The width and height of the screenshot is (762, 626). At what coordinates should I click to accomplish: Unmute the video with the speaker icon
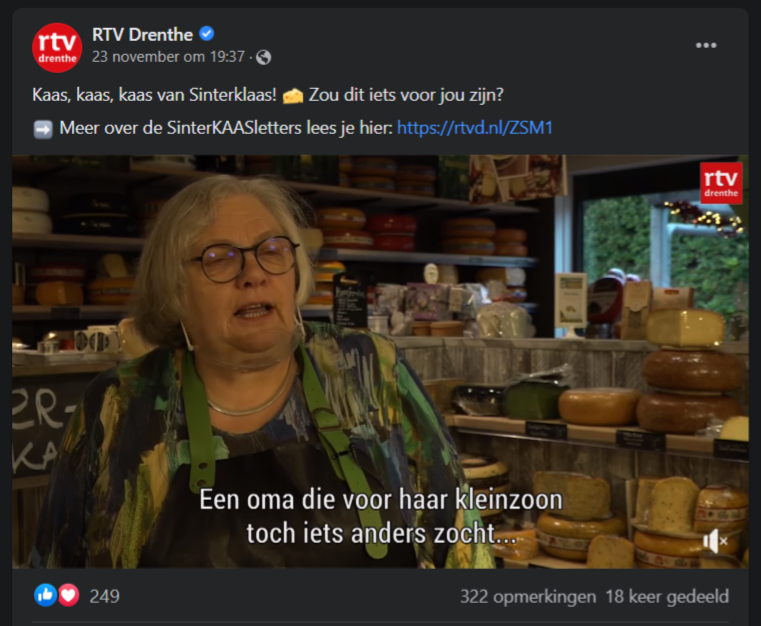point(715,541)
